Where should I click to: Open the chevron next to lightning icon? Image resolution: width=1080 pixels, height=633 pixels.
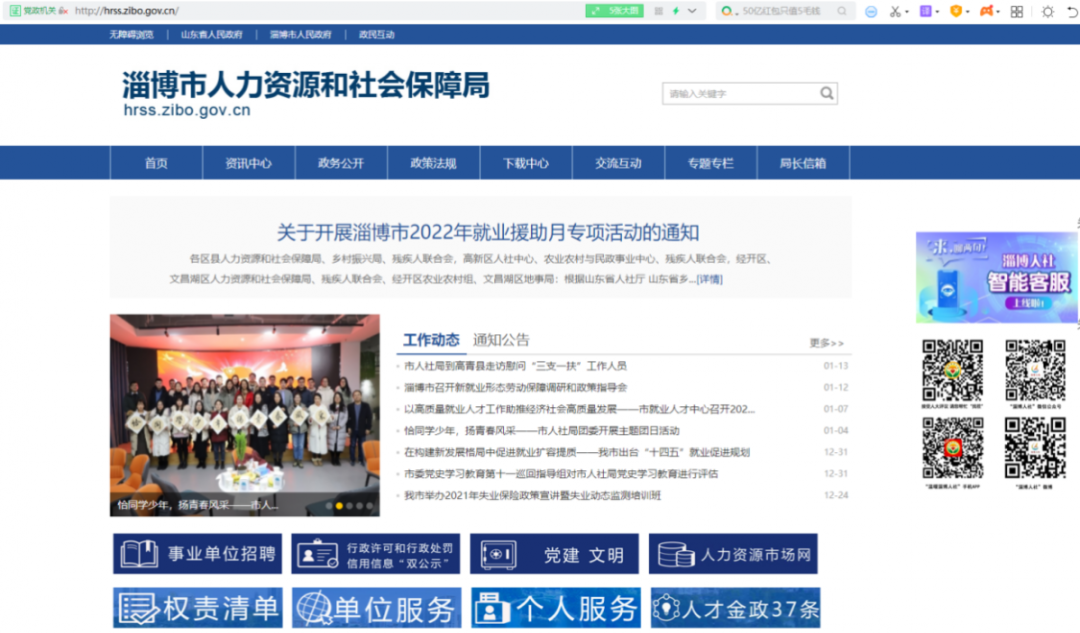691,10
